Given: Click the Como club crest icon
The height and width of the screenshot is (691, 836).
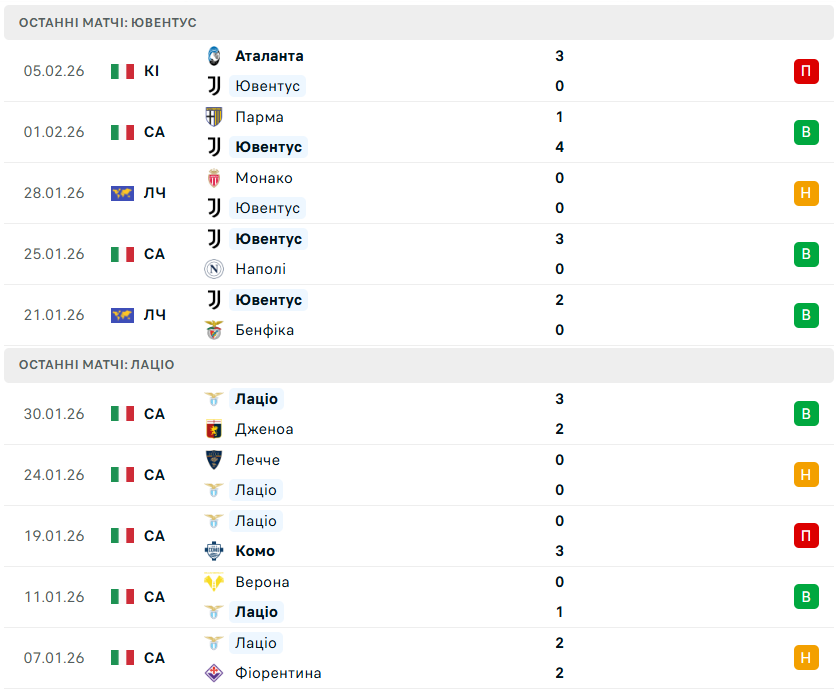Looking at the screenshot, I should [x=213, y=551].
